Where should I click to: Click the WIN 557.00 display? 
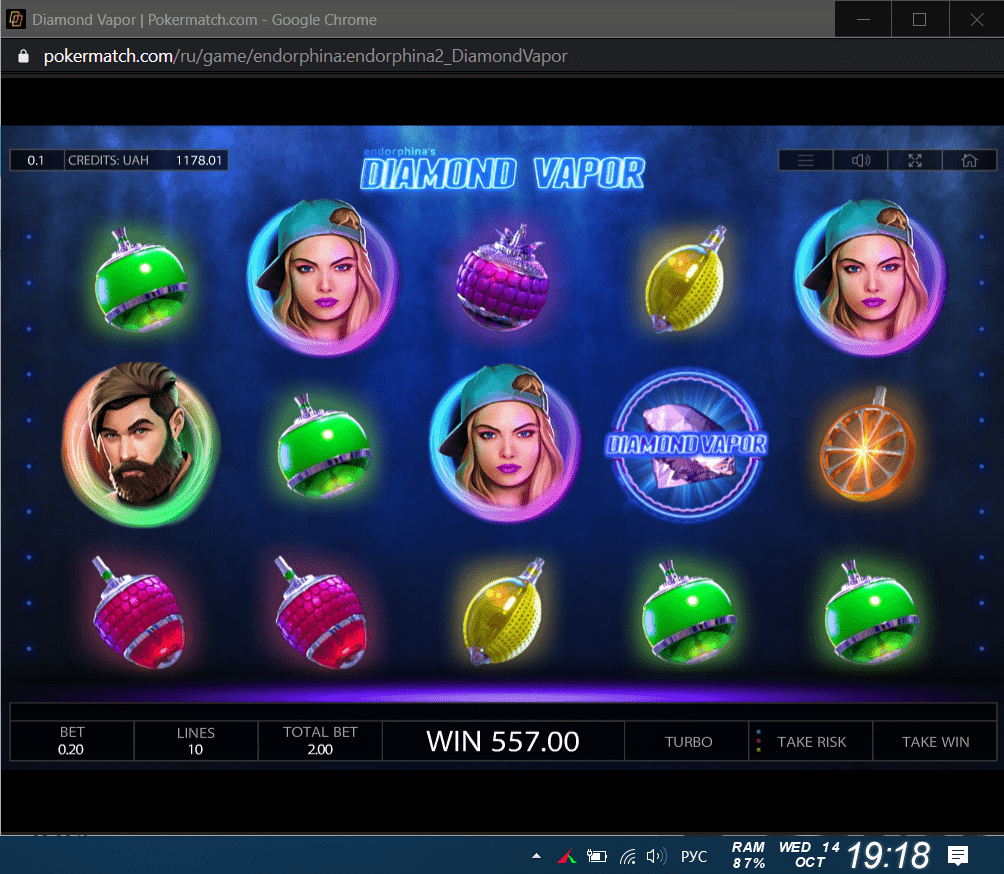click(503, 741)
